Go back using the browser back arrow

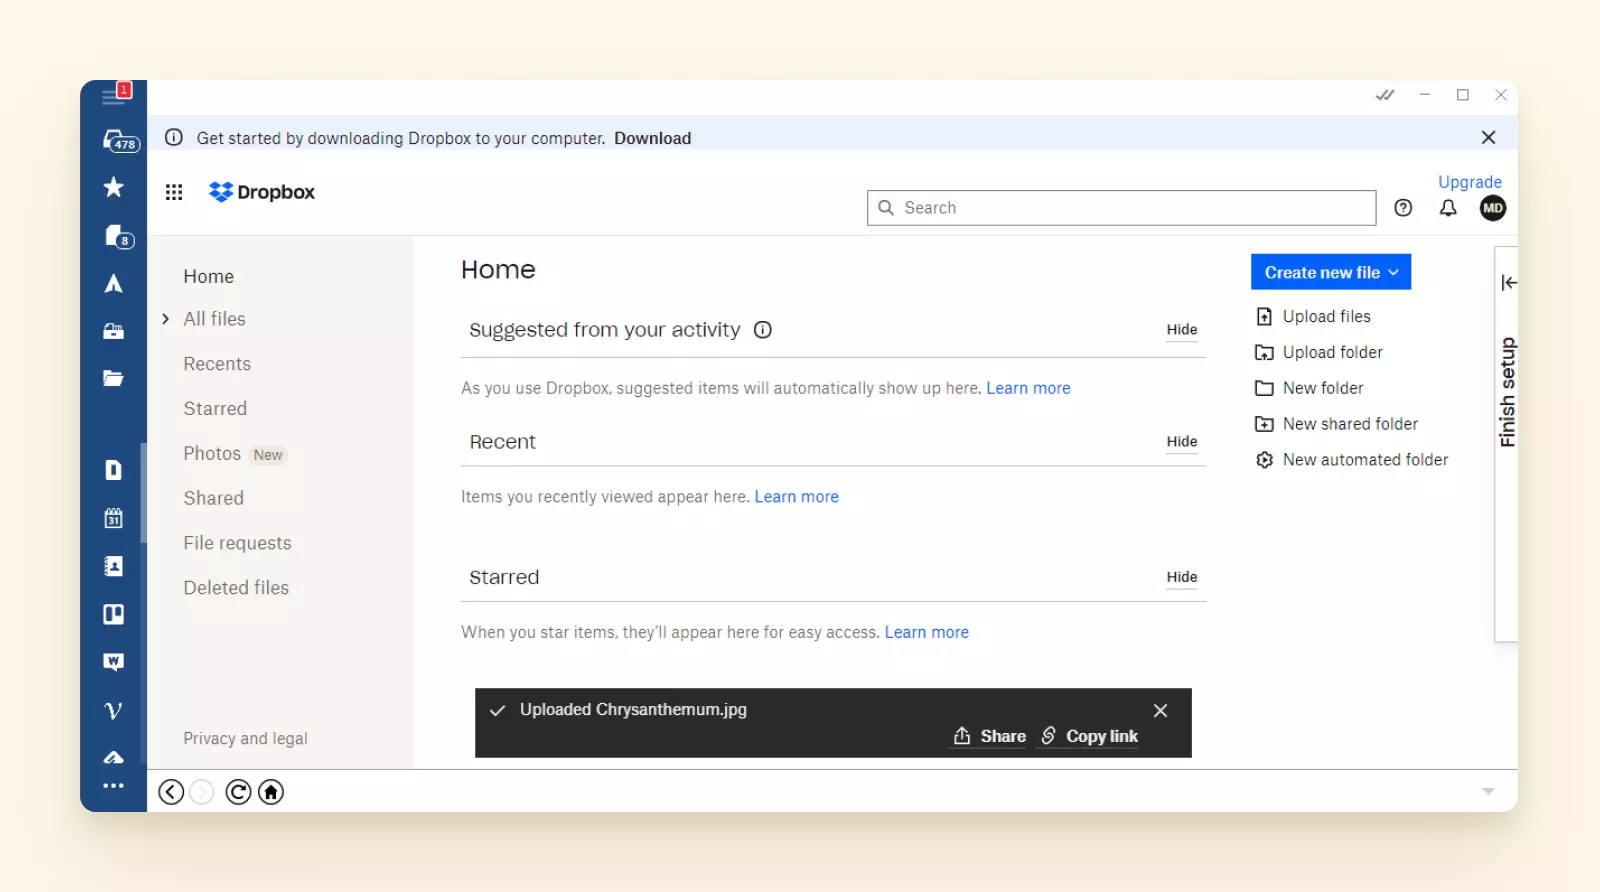171,792
